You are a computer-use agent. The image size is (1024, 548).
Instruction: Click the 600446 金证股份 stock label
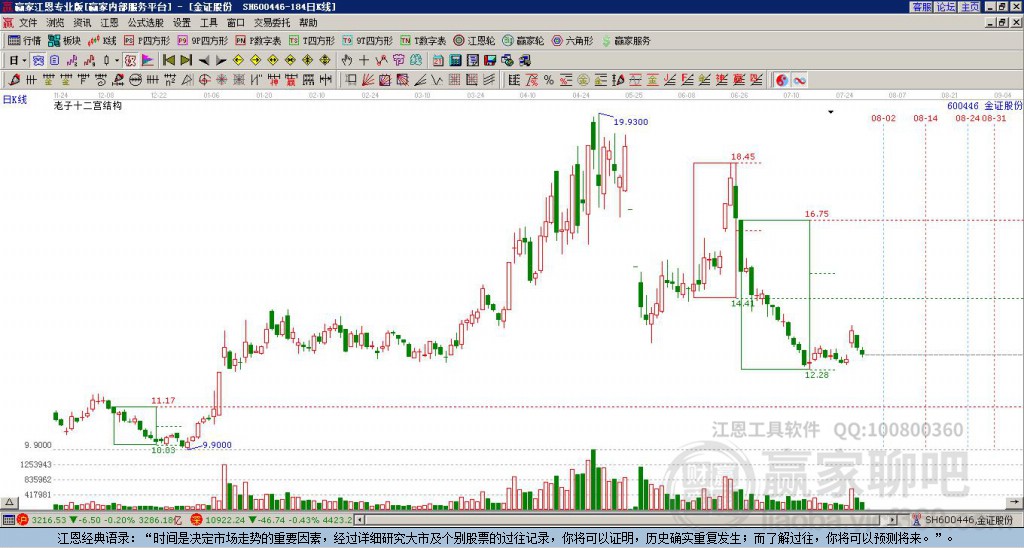984,105
